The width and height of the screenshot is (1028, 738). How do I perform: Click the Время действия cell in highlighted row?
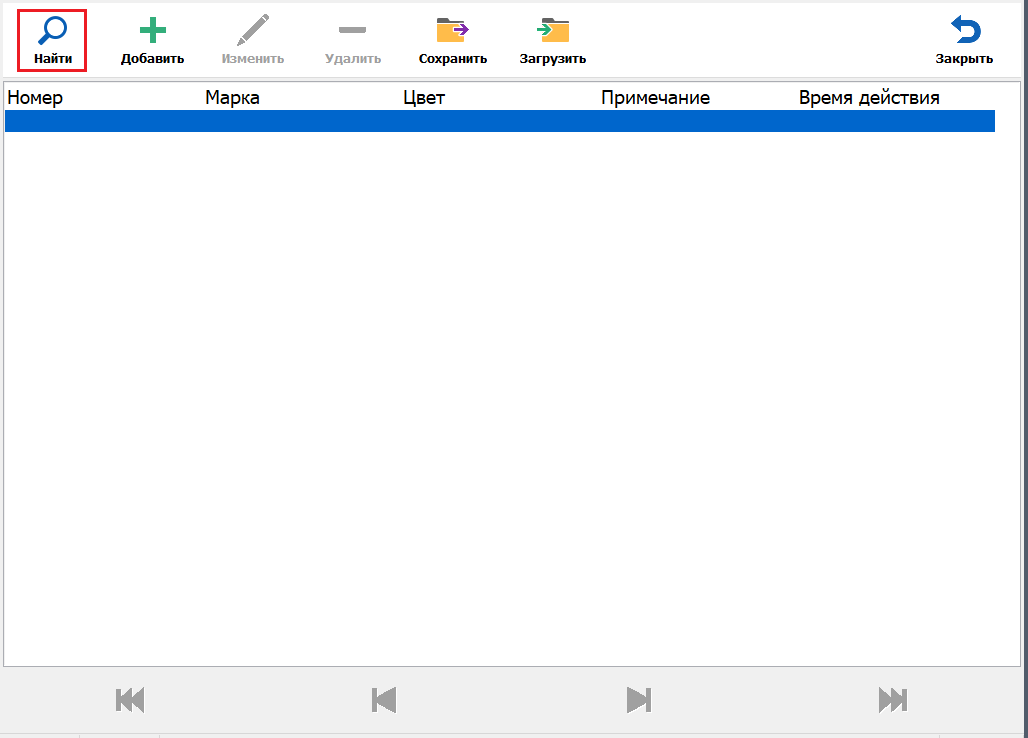pyautogui.click(x=893, y=121)
